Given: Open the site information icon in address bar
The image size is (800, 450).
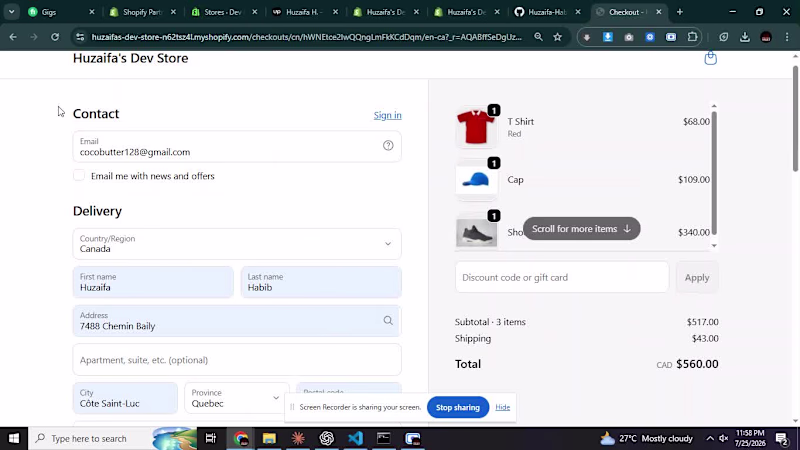Looking at the screenshot, I should point(80,37).
